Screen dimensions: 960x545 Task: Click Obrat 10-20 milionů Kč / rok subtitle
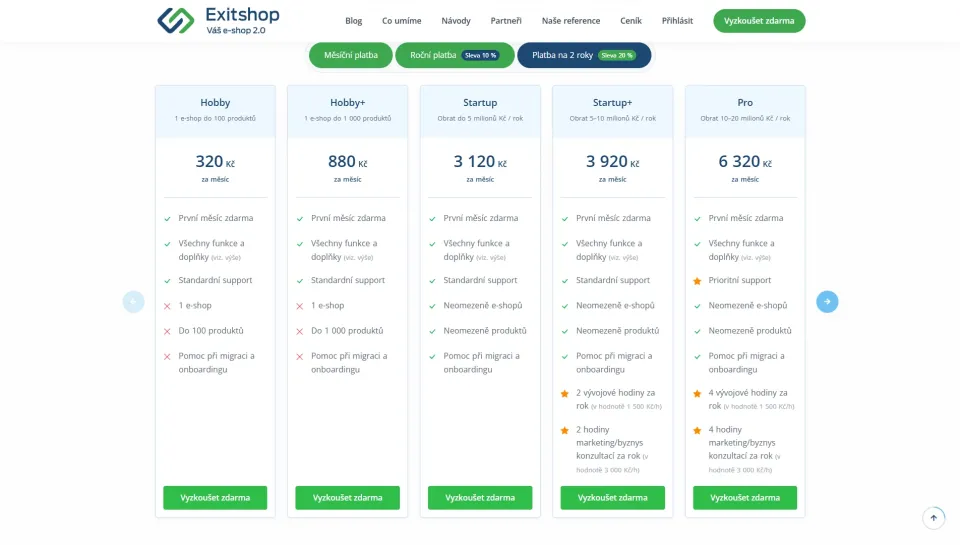744,118
